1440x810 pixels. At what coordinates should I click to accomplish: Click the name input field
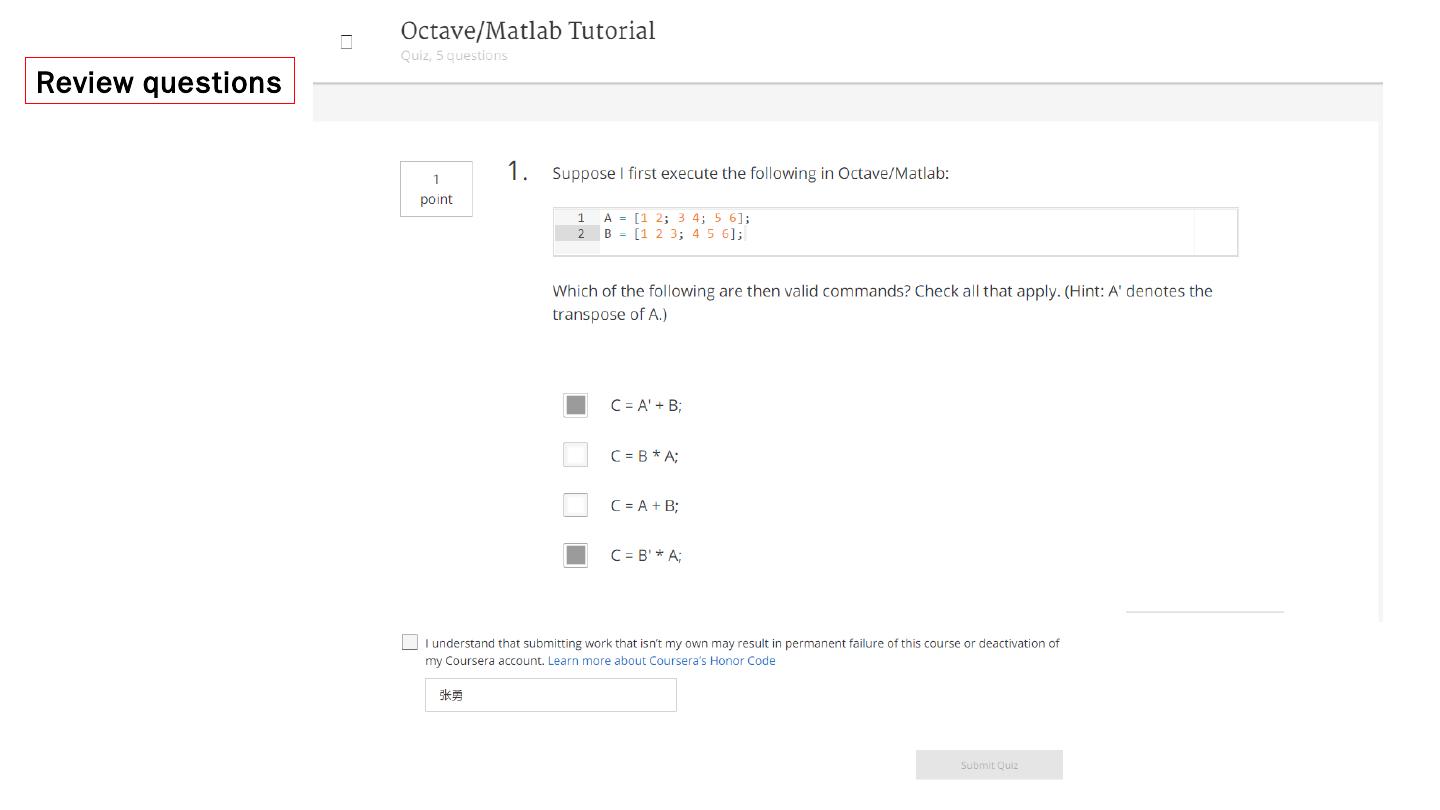click(550, 695)
